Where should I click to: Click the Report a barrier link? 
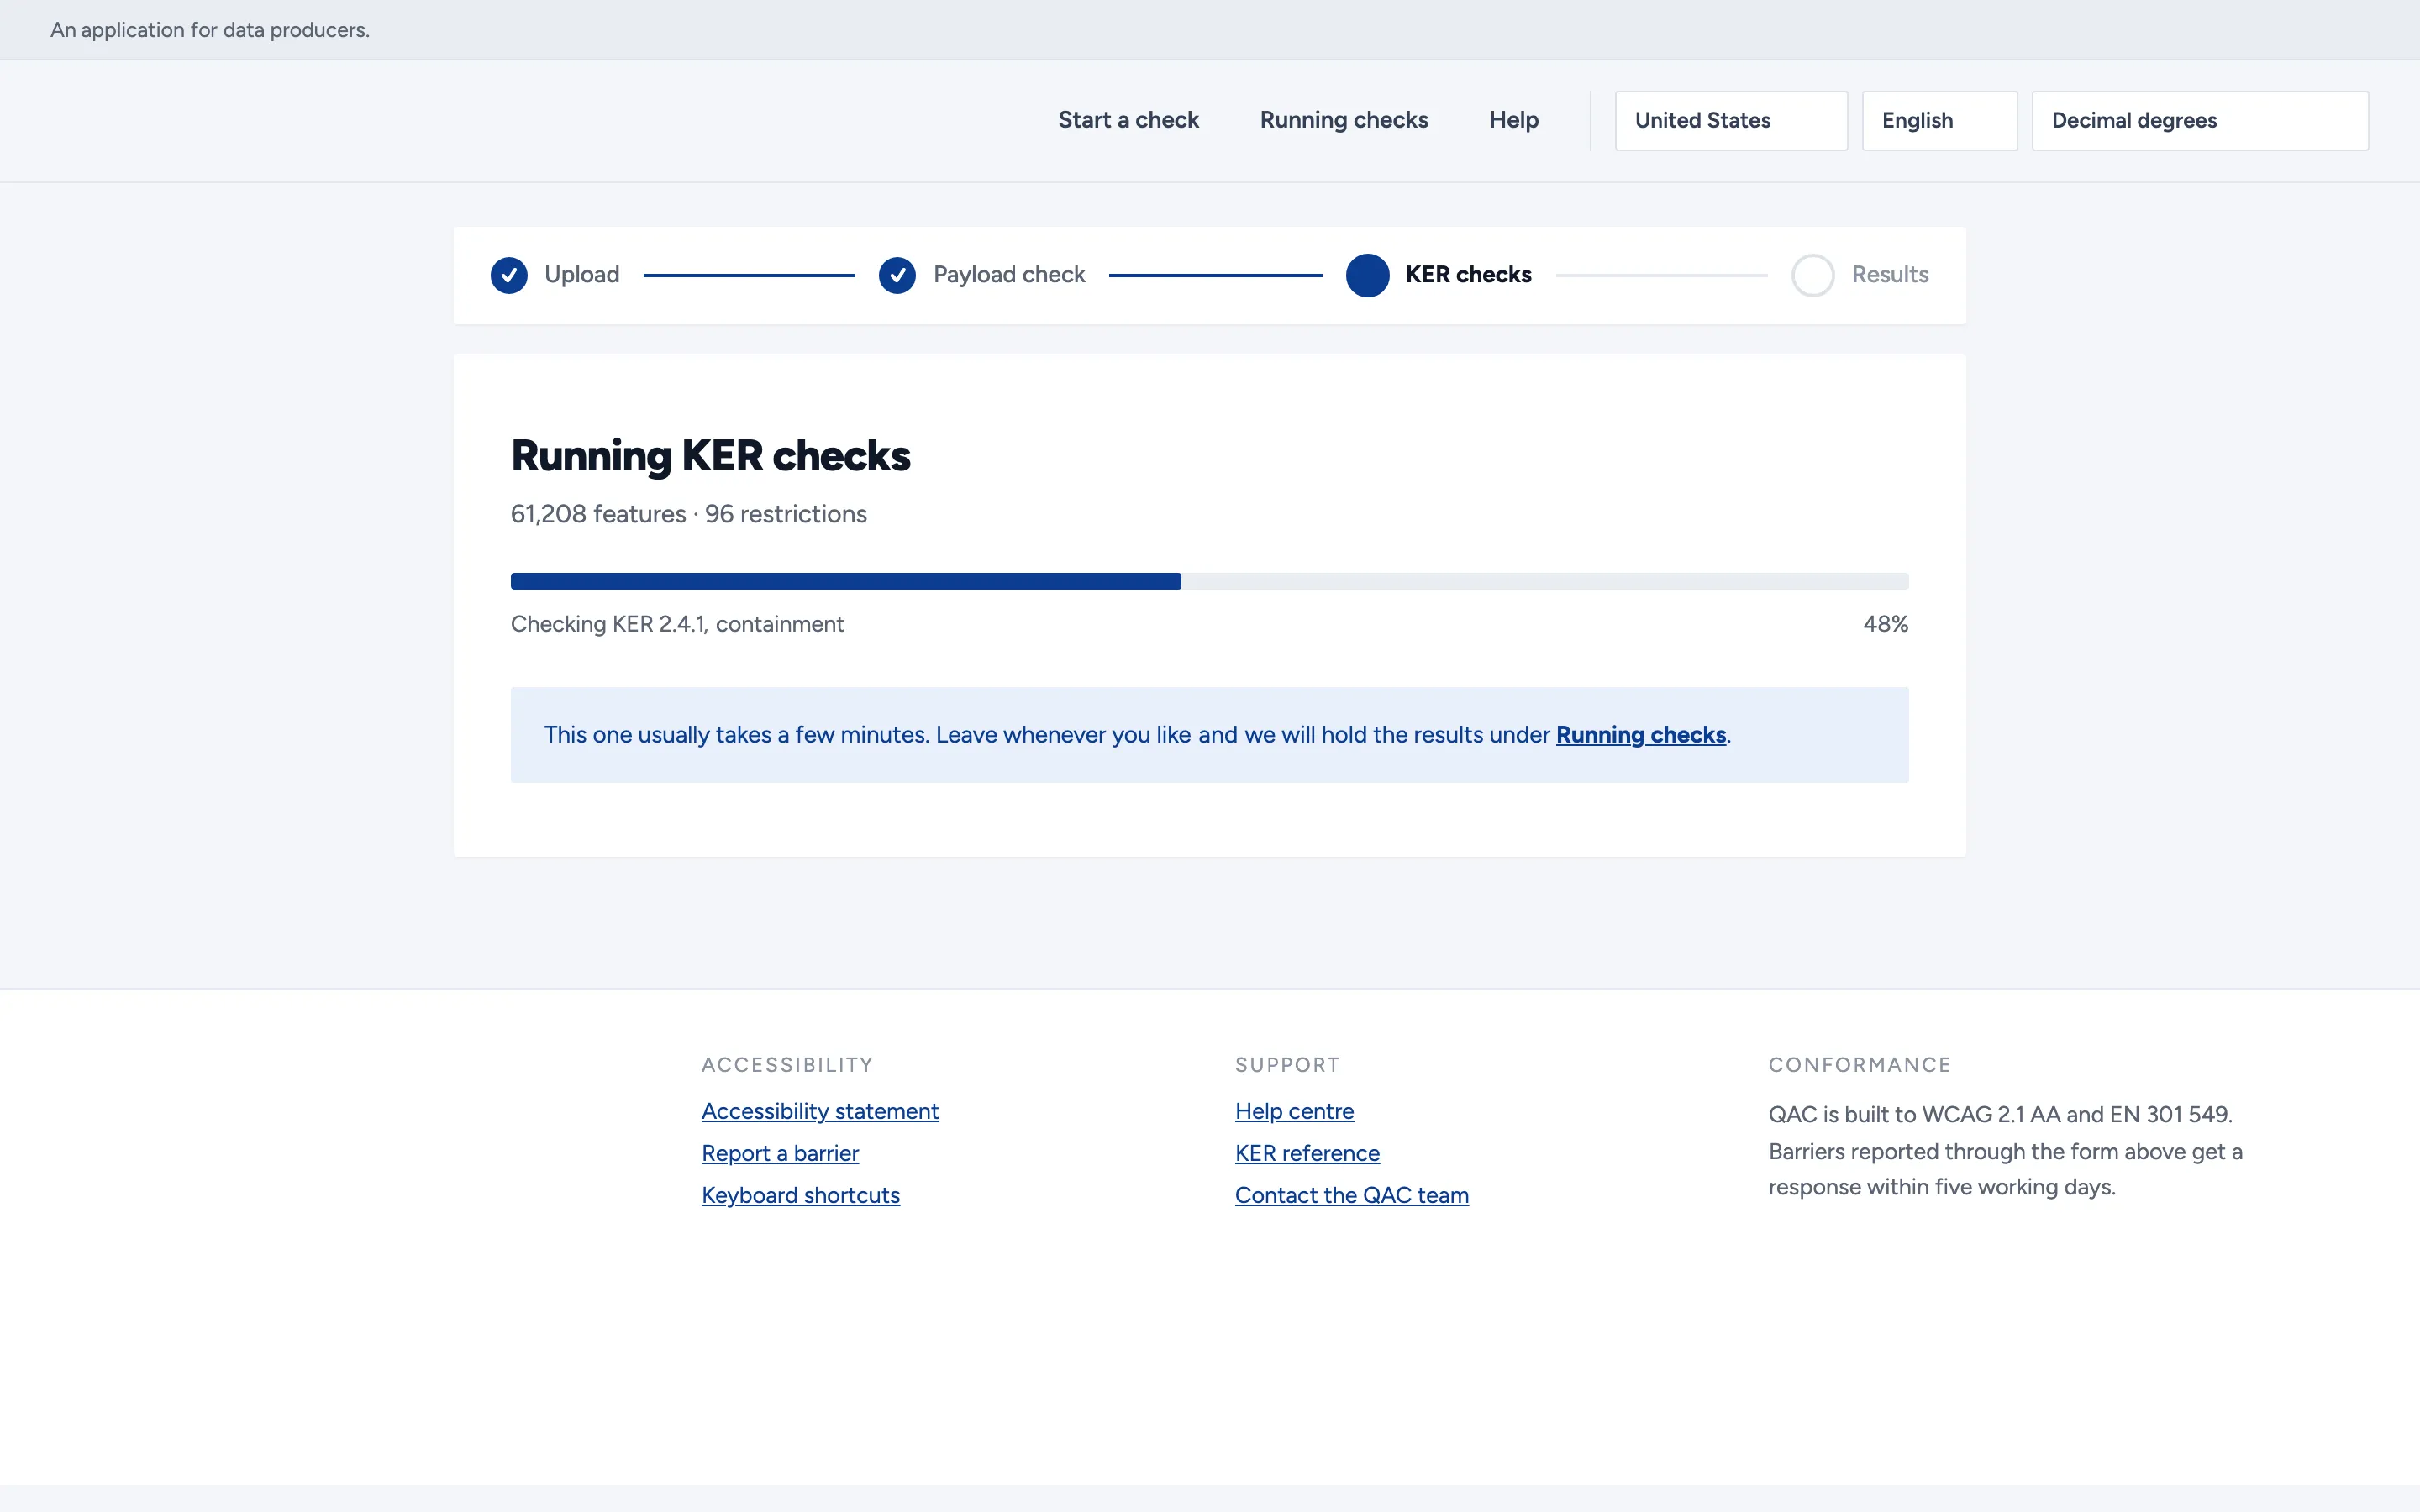(x=780, y=1153)
